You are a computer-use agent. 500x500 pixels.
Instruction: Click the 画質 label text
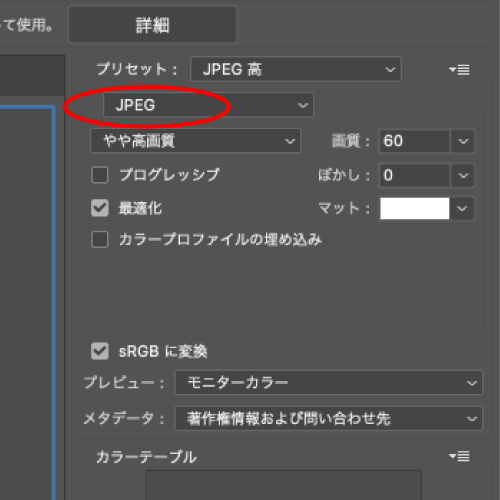coord(351,141)
